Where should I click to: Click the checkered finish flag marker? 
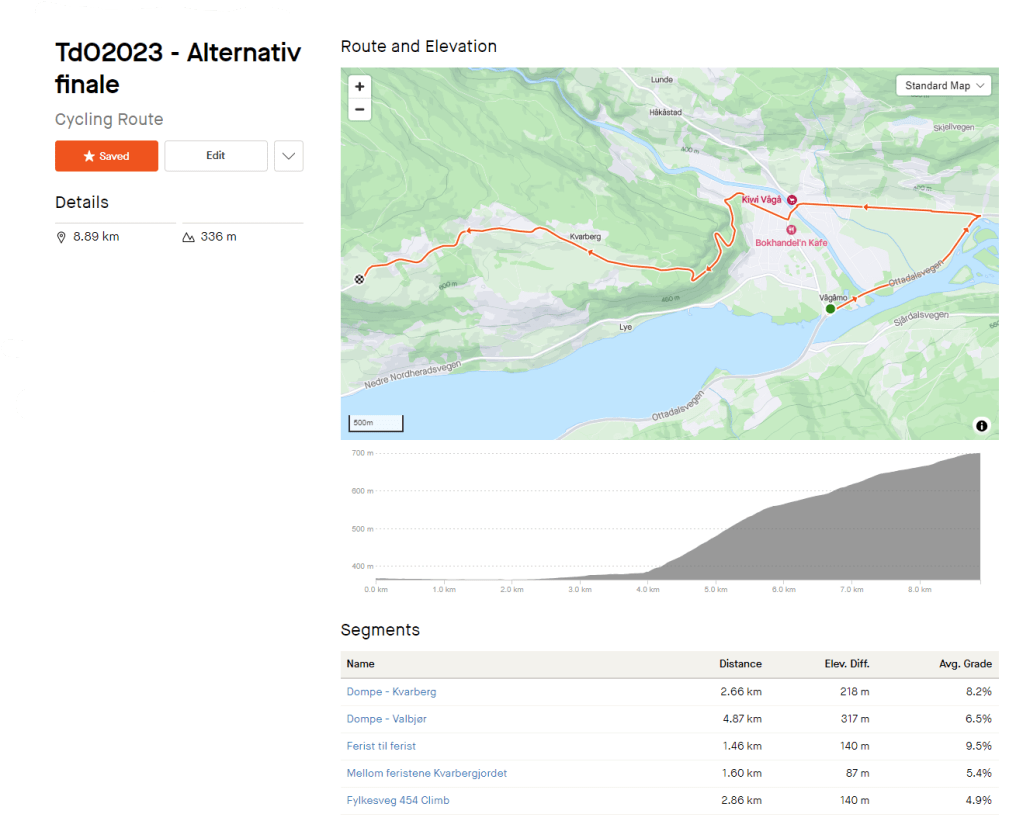[x=359, y=280]
